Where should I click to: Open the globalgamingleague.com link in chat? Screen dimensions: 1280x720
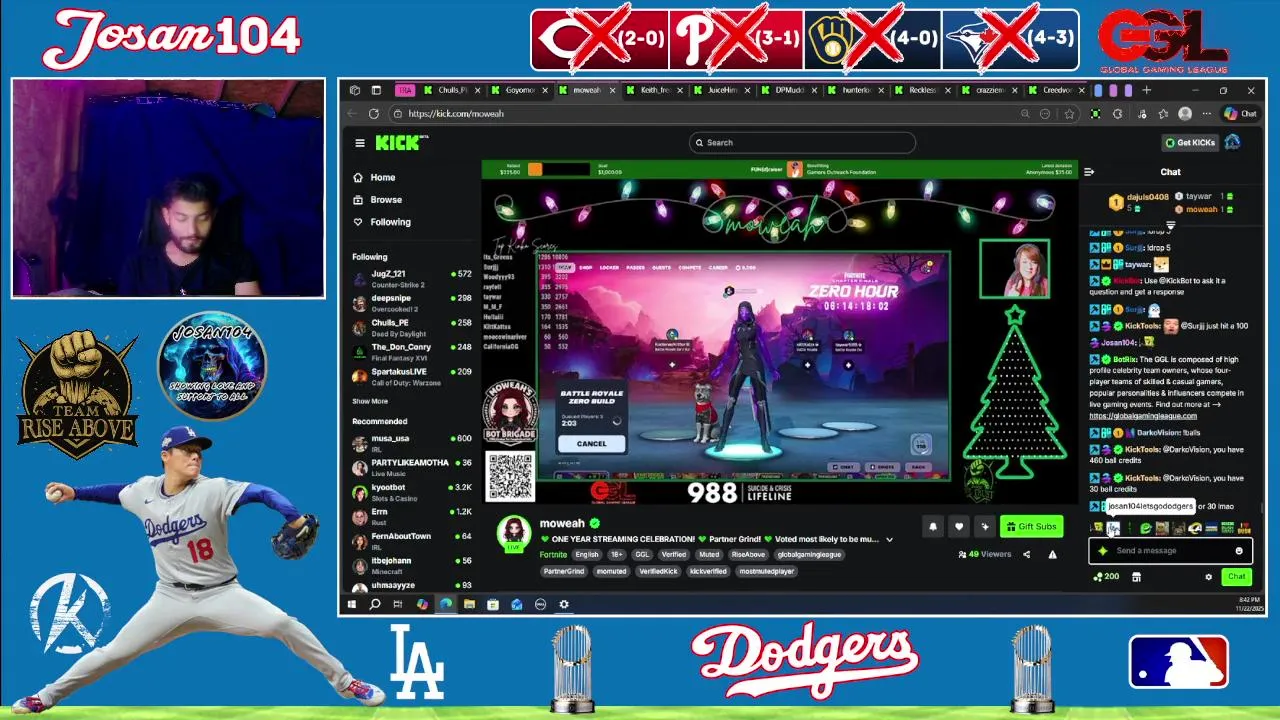tap(1142, 416)
